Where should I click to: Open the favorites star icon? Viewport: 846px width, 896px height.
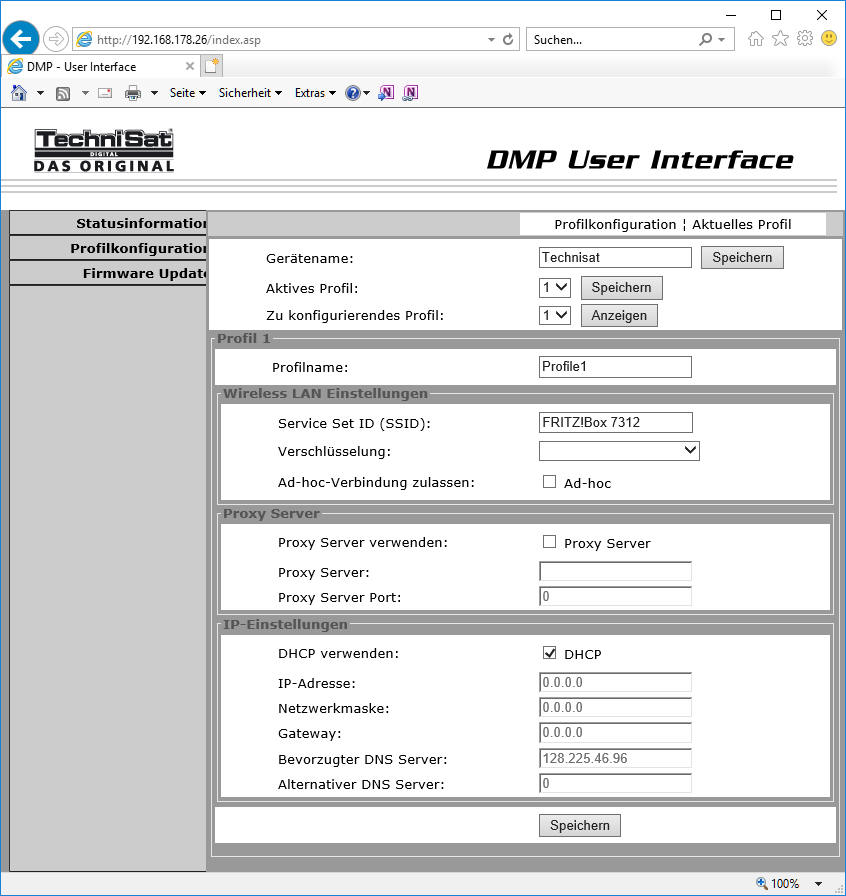pyautogui.click(x=780, y=39)
